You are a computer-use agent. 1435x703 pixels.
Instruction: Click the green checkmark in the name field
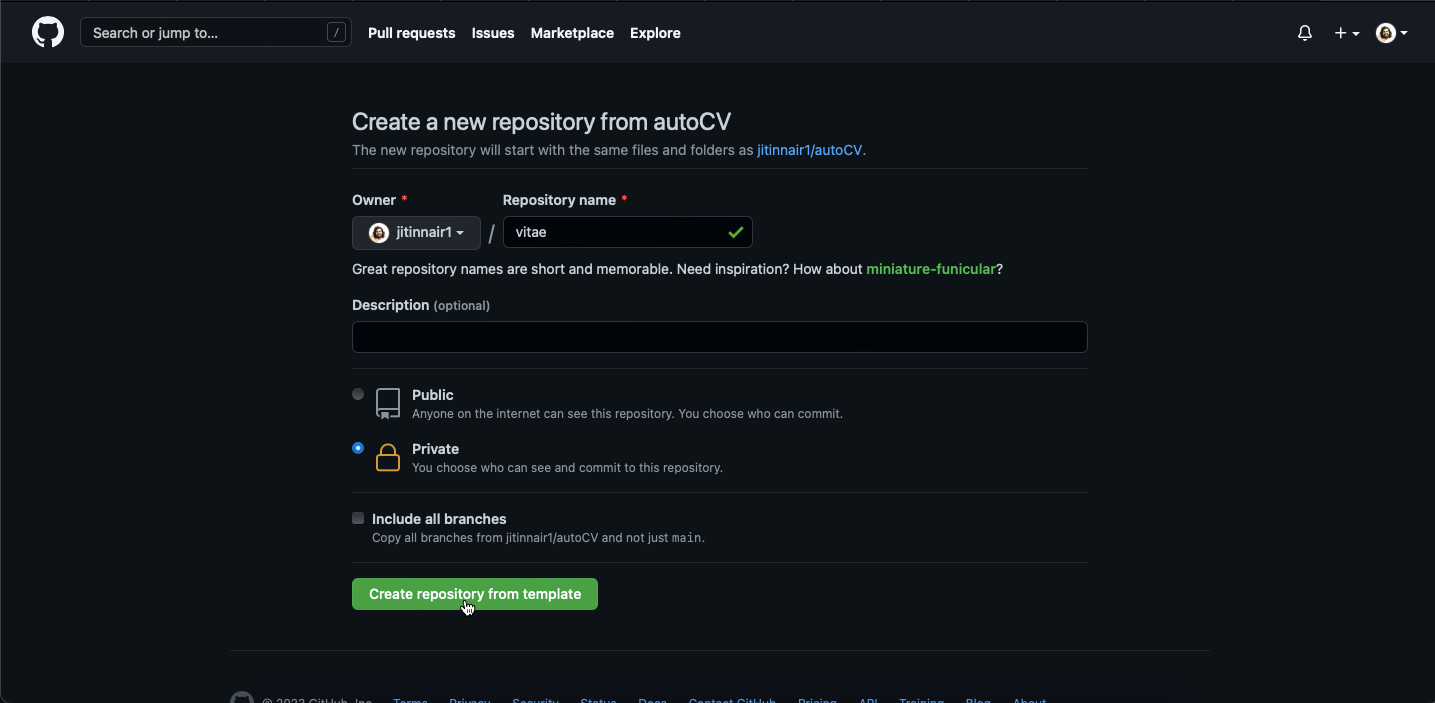(x=736, y=232)
